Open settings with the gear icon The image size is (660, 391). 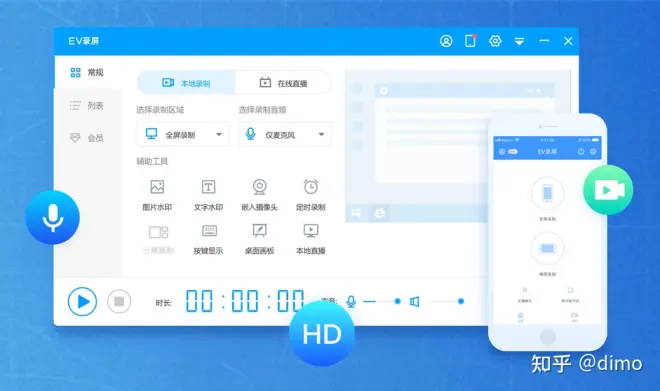click(495, 41)
